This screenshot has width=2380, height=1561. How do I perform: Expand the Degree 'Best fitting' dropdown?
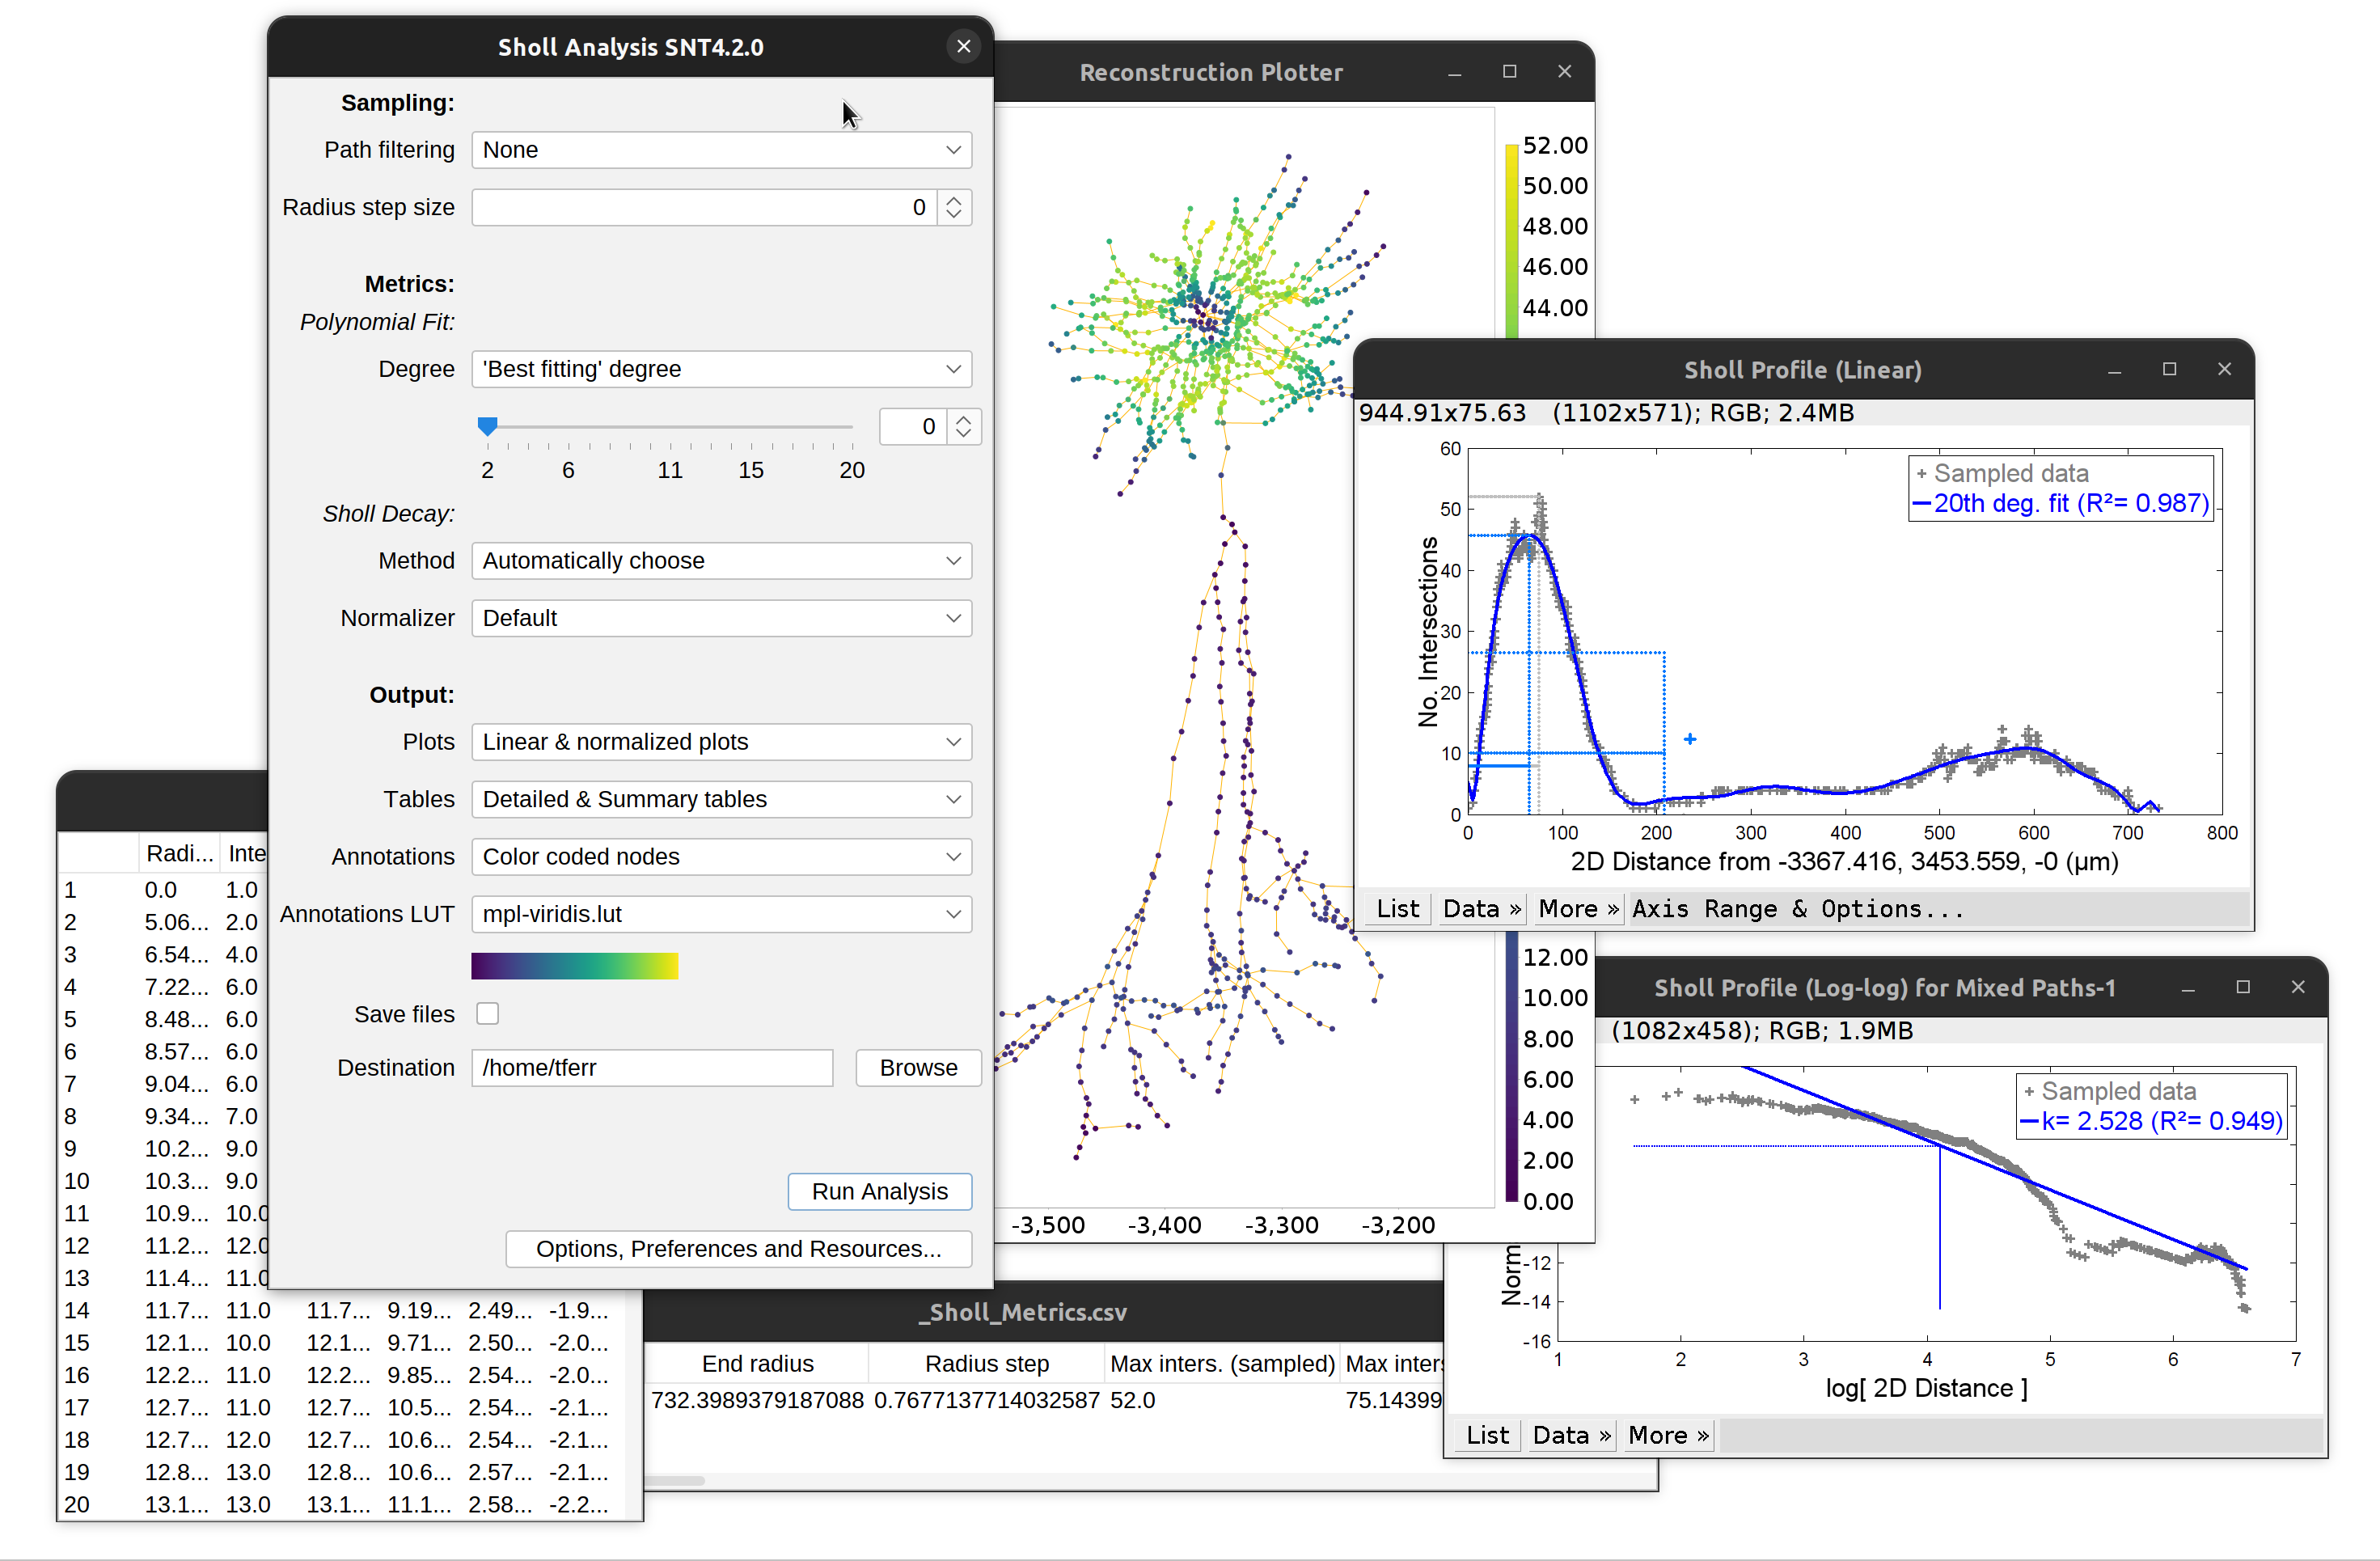pos(721,369)
